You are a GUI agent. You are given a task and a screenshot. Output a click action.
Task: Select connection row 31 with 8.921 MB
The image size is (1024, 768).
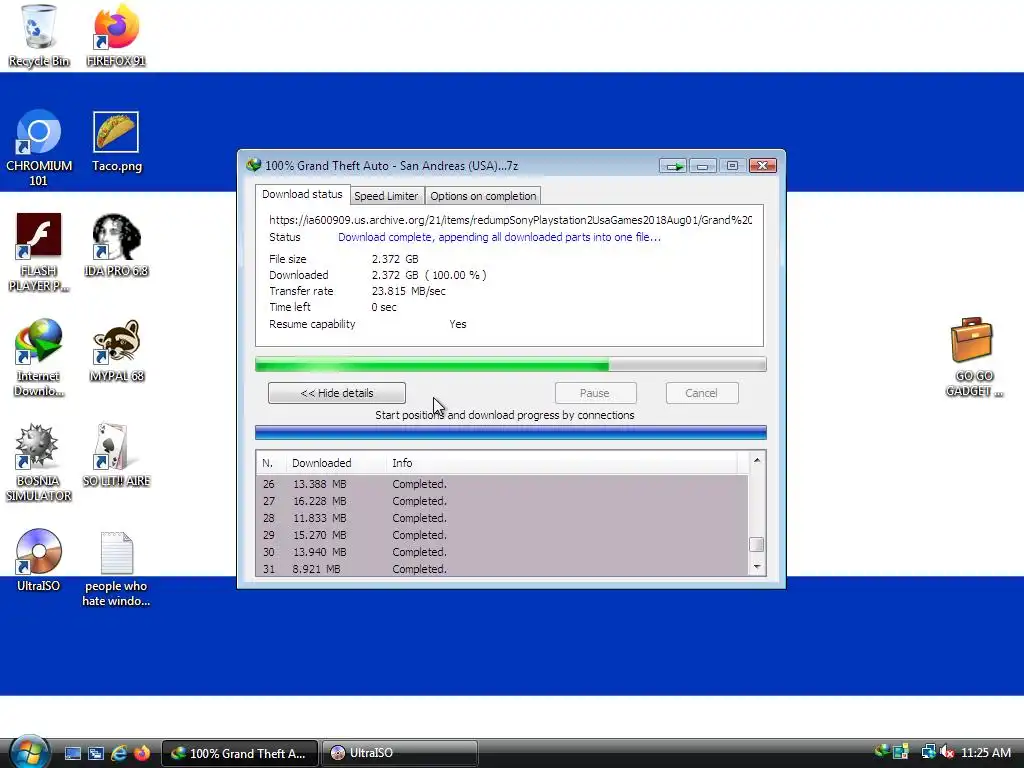(x=502, y=569)
